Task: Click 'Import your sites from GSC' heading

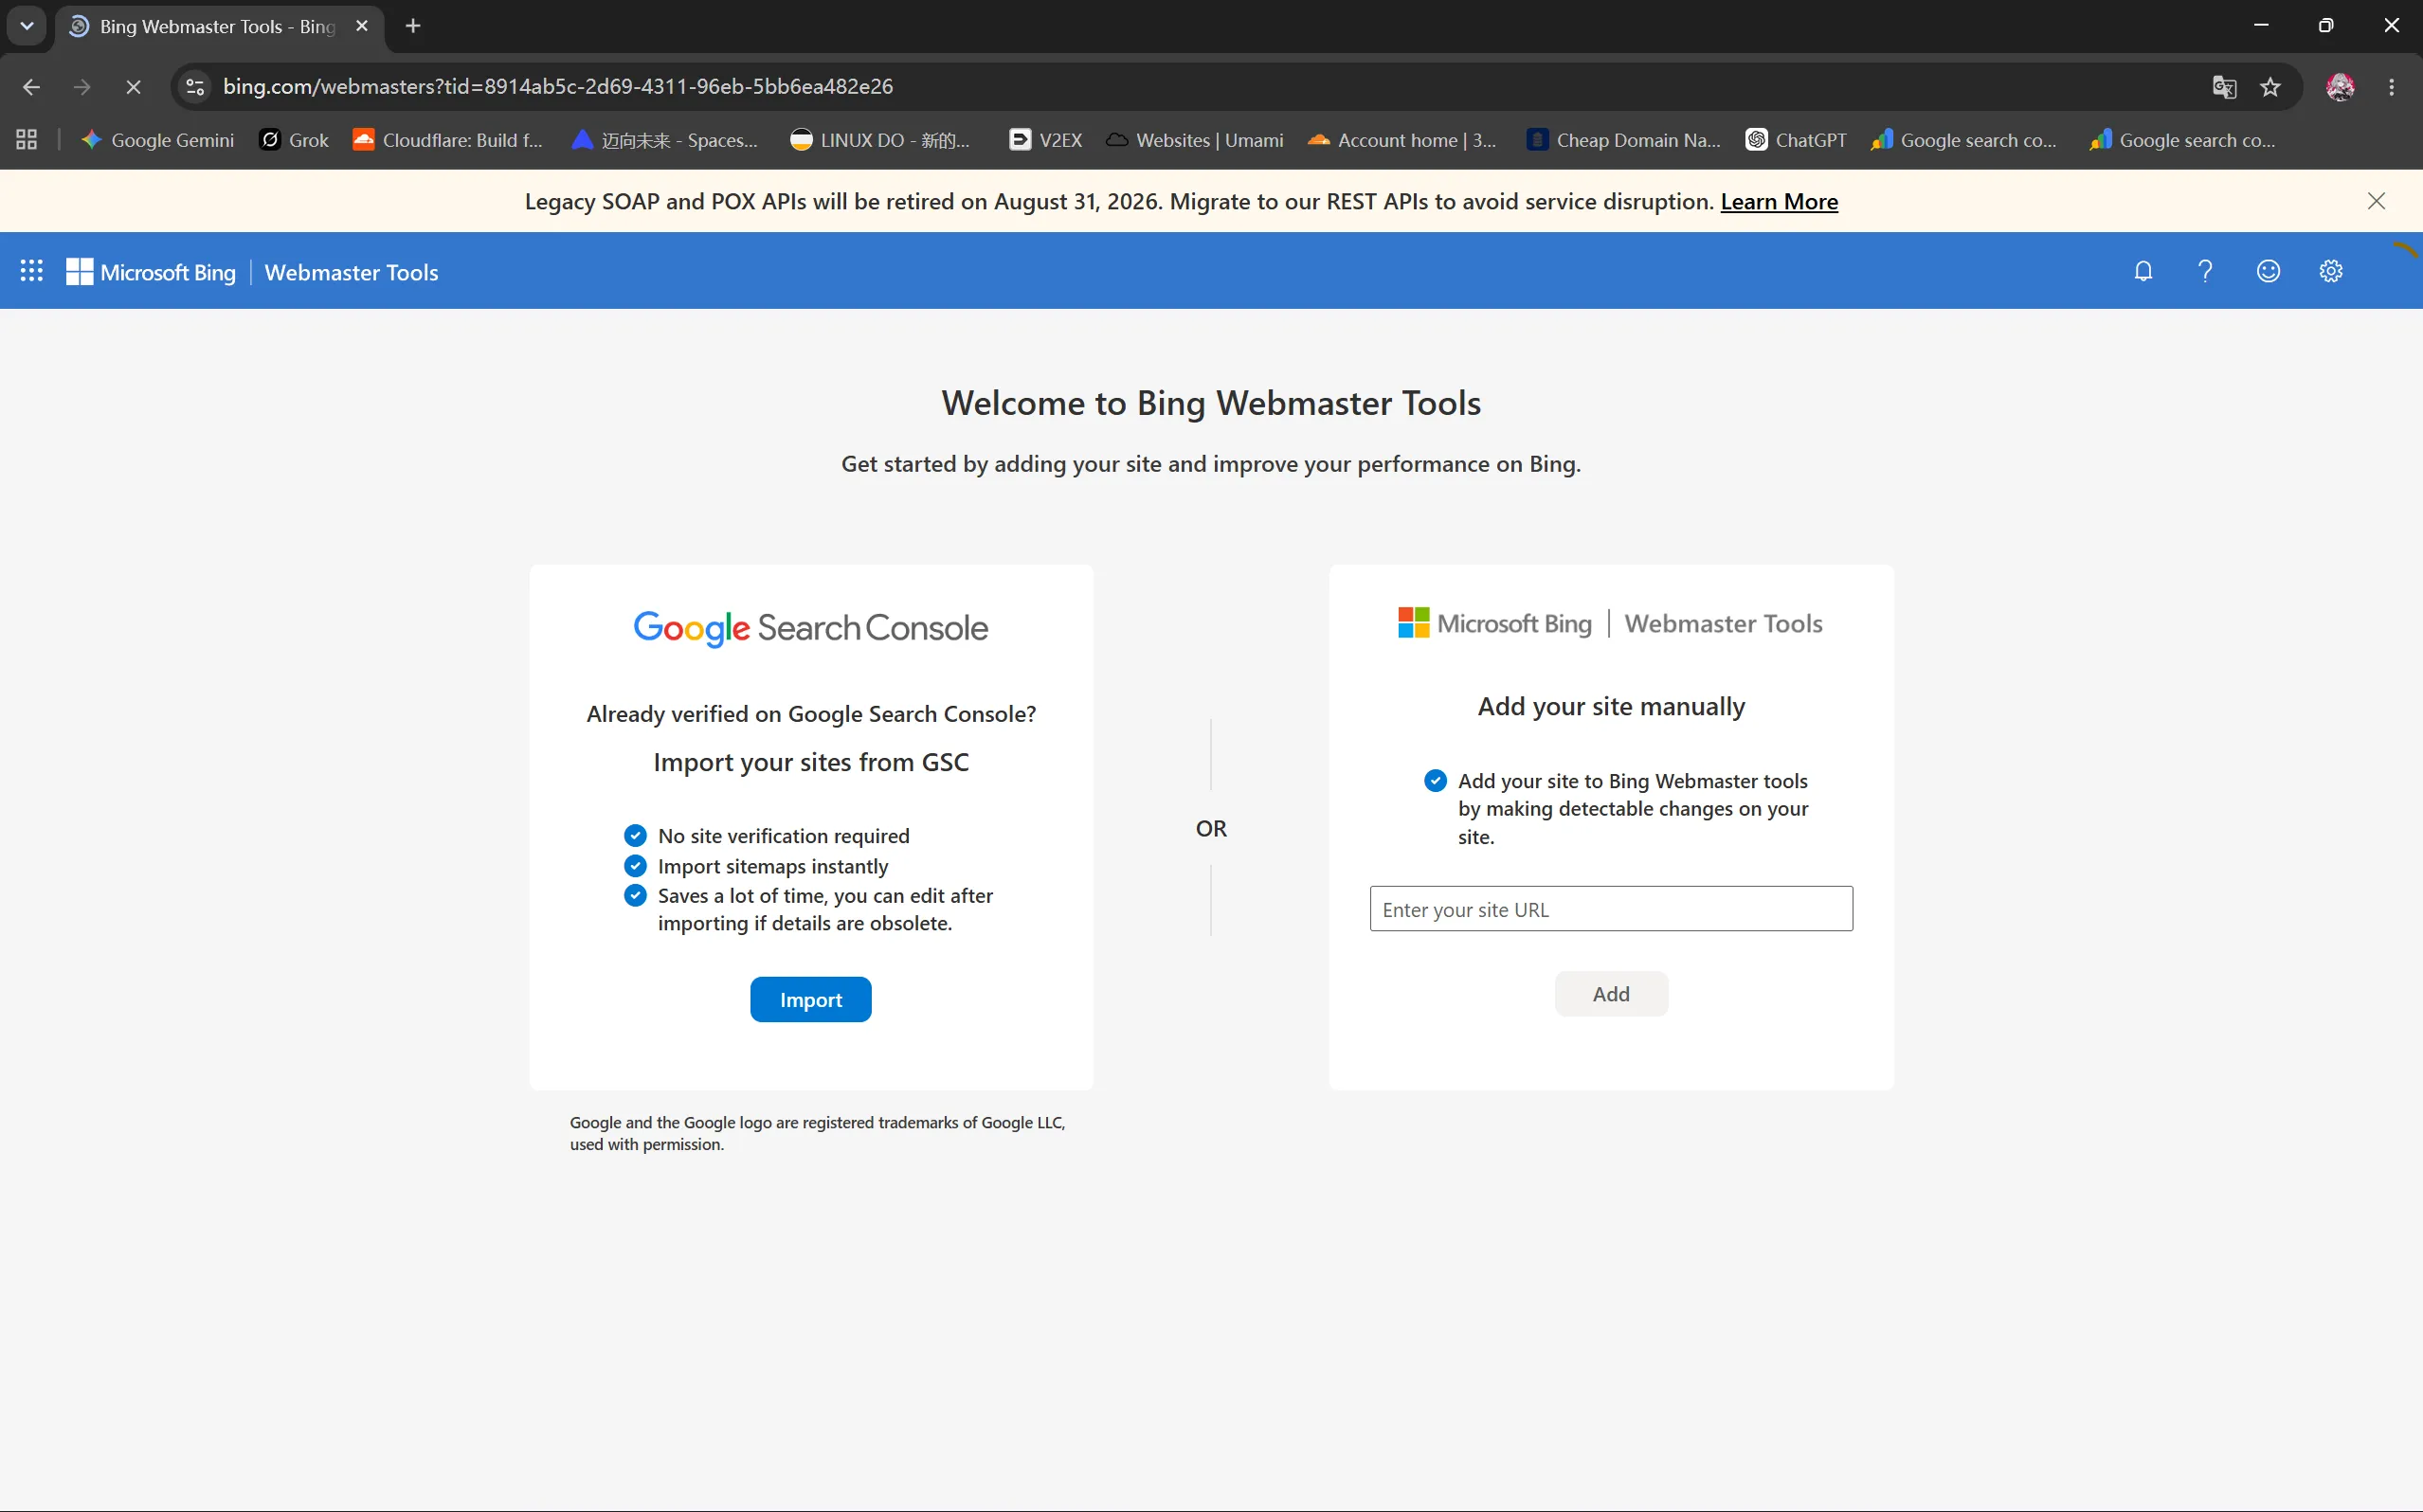Action: click(811, 762)
